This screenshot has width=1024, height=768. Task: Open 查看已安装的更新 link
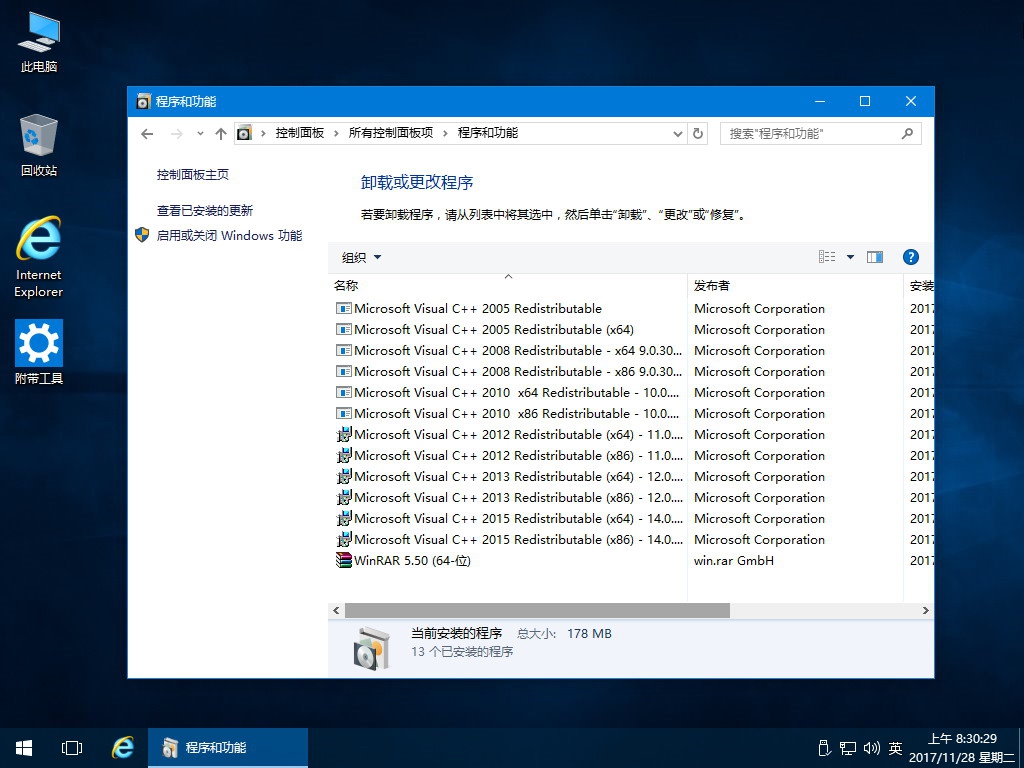(x=204, y=210)
